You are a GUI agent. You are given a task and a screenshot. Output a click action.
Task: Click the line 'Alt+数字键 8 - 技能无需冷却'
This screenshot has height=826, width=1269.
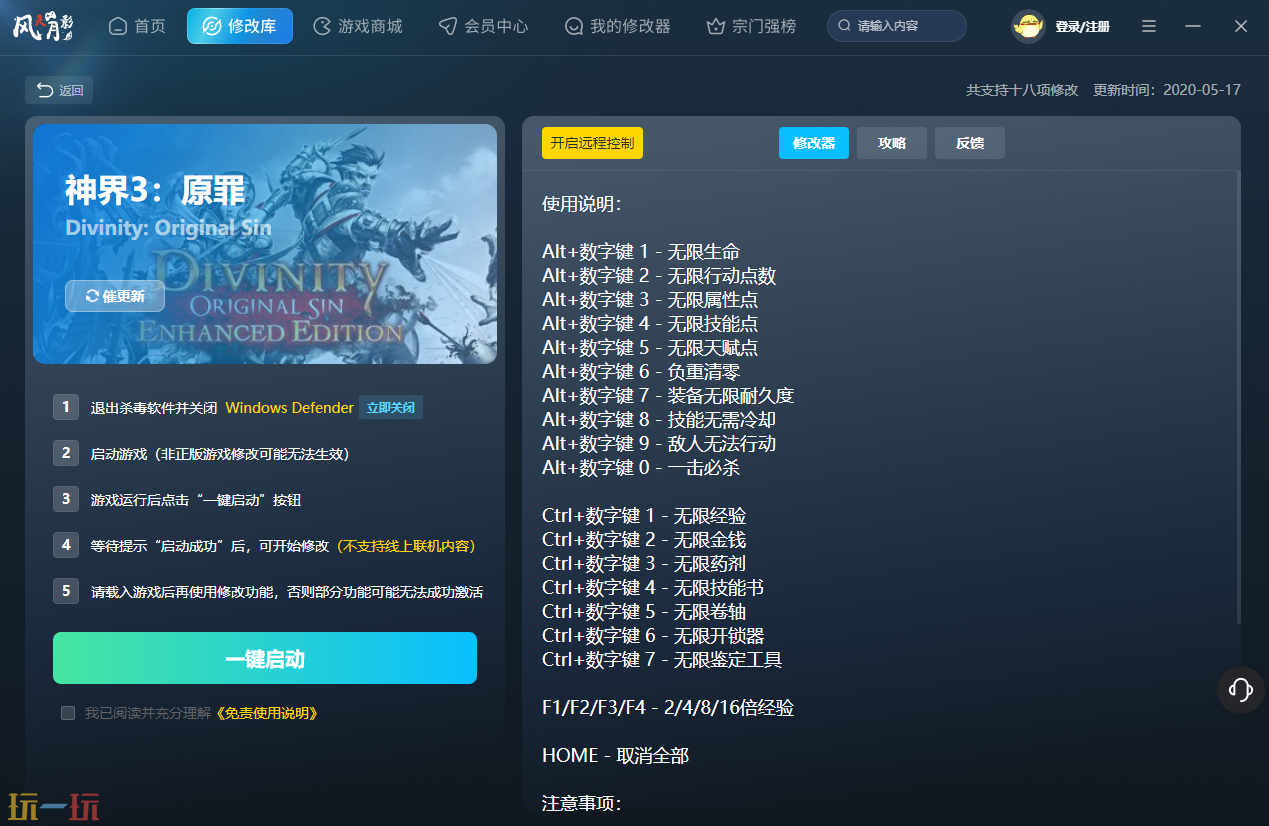click(659, 420)
